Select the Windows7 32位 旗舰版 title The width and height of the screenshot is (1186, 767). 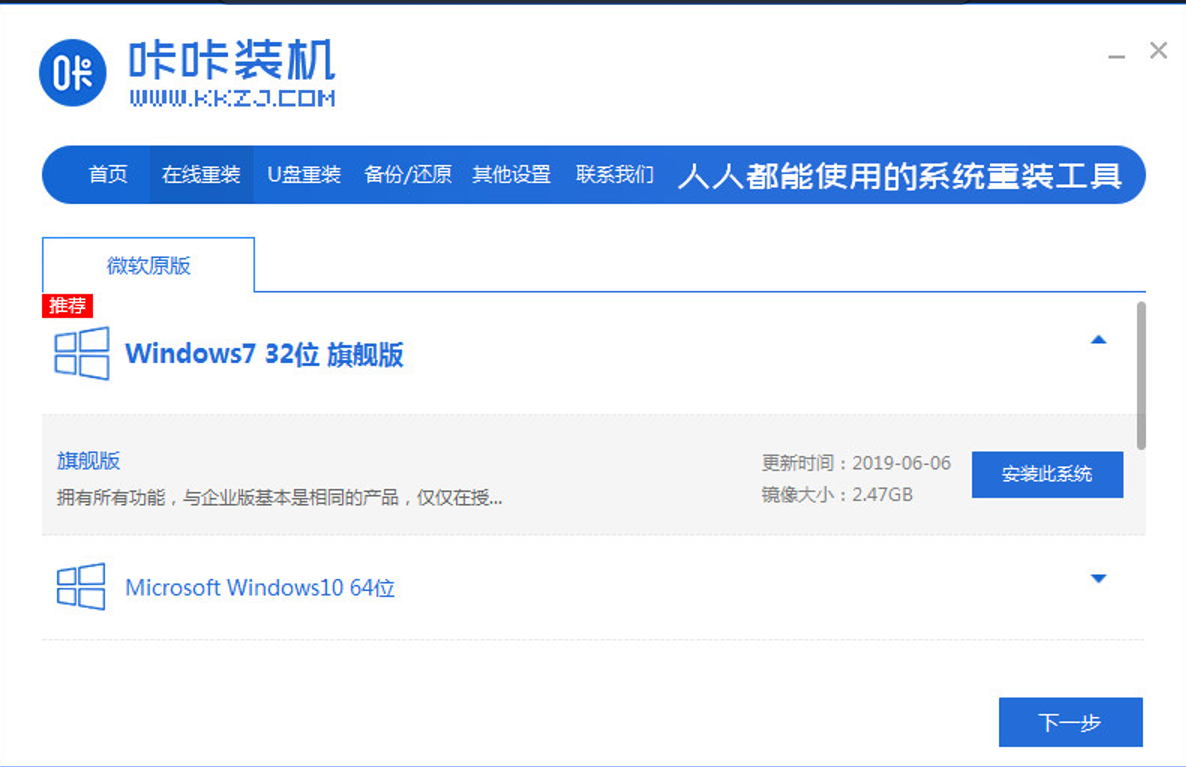pos(264,354)
